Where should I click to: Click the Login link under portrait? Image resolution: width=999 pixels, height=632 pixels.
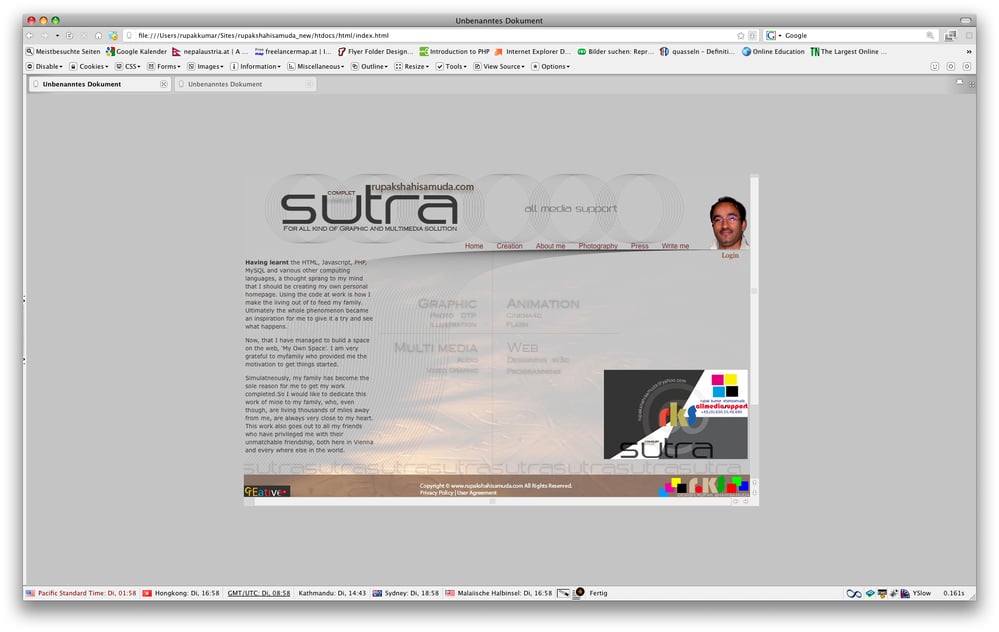click(730, 255)
